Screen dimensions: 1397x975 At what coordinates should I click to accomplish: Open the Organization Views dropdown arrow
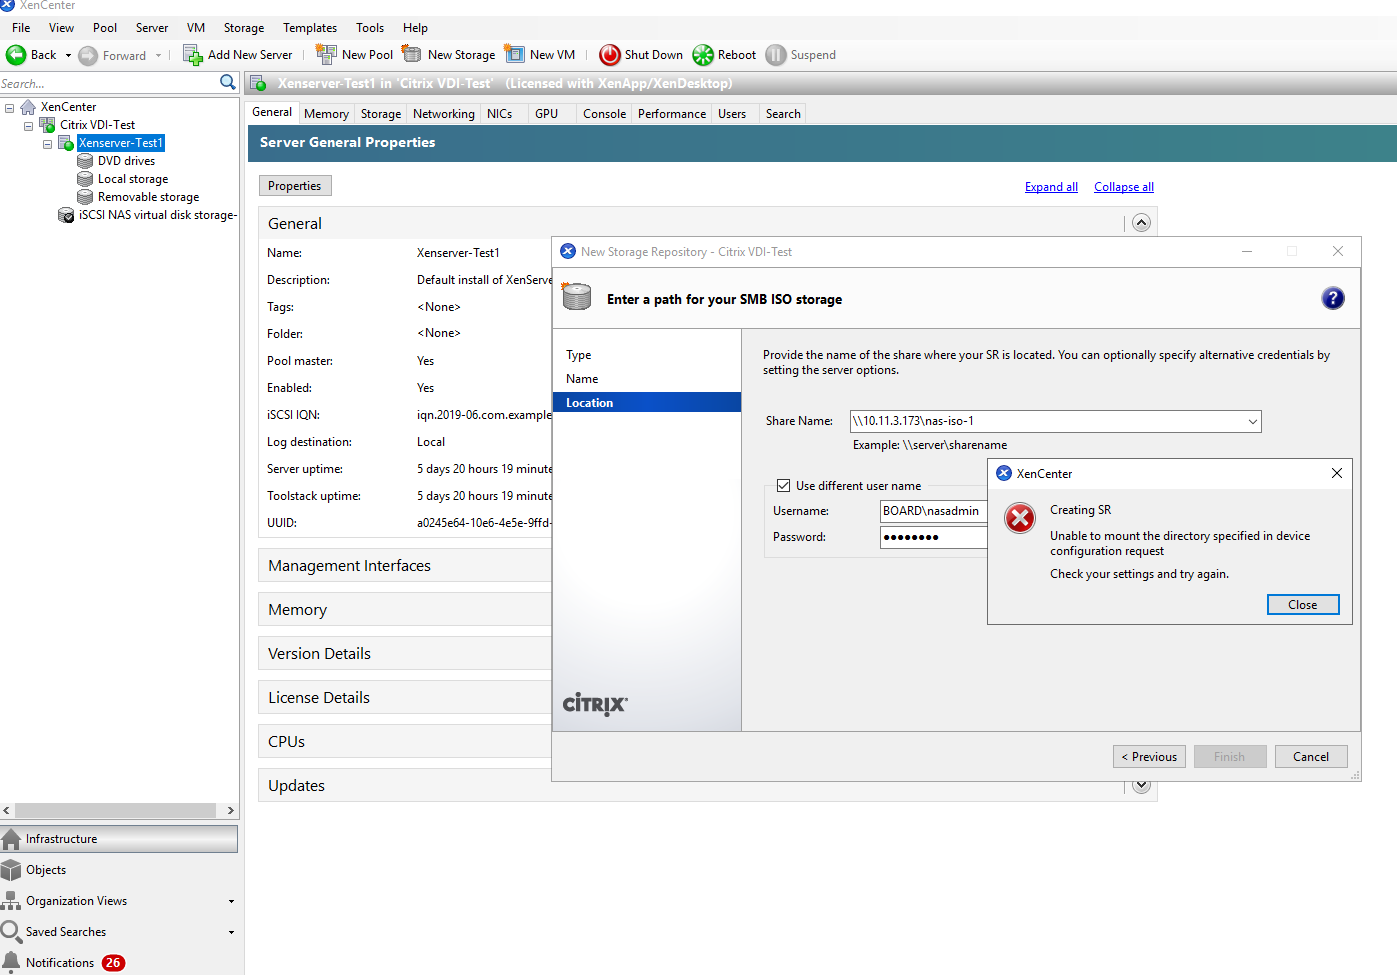click(231, 901)
